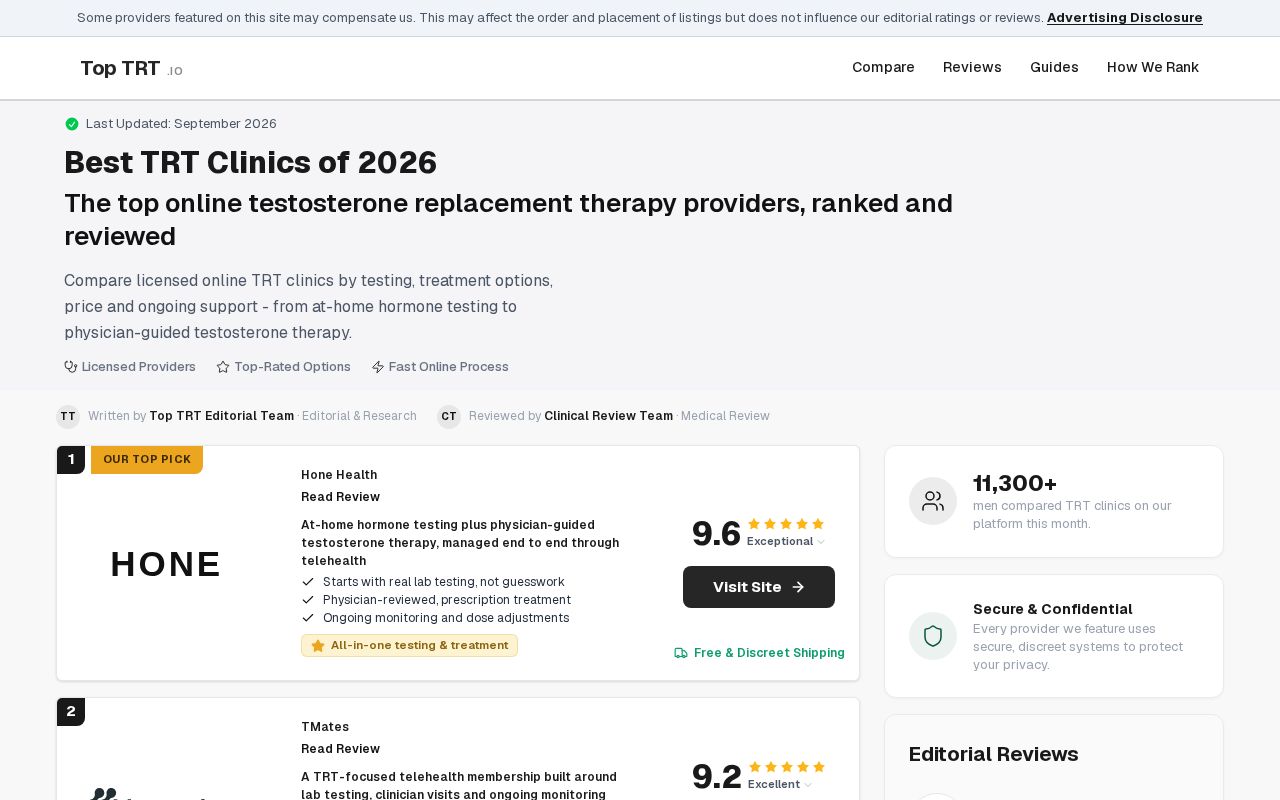
Task: Click the lightning icon beside Fast Online Process
Action: 378,367
